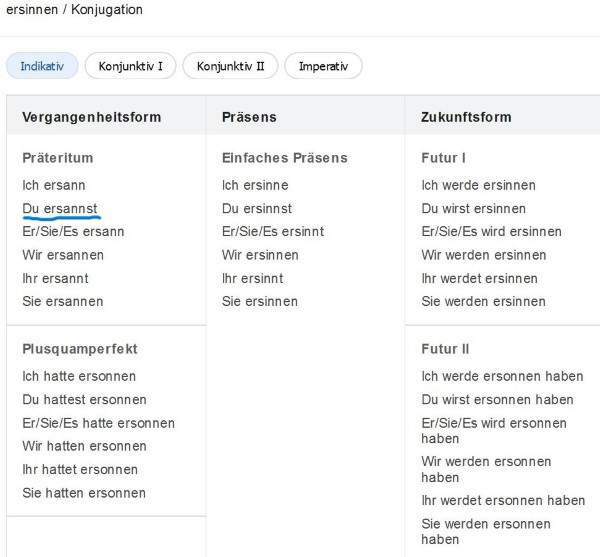Click 'Ihr werdet ersonnen haben' entry
The image size is (600, 557).
[x=503, y=500]
